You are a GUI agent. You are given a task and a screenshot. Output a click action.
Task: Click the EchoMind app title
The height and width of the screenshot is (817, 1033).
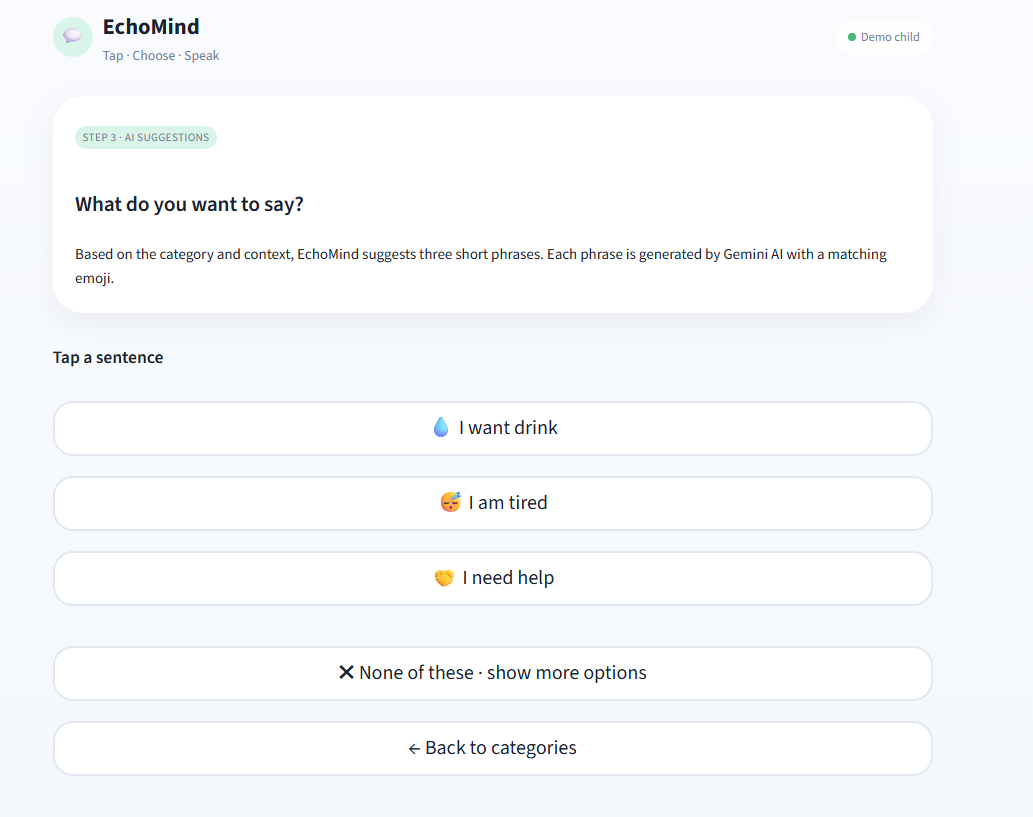click(151, 27)
